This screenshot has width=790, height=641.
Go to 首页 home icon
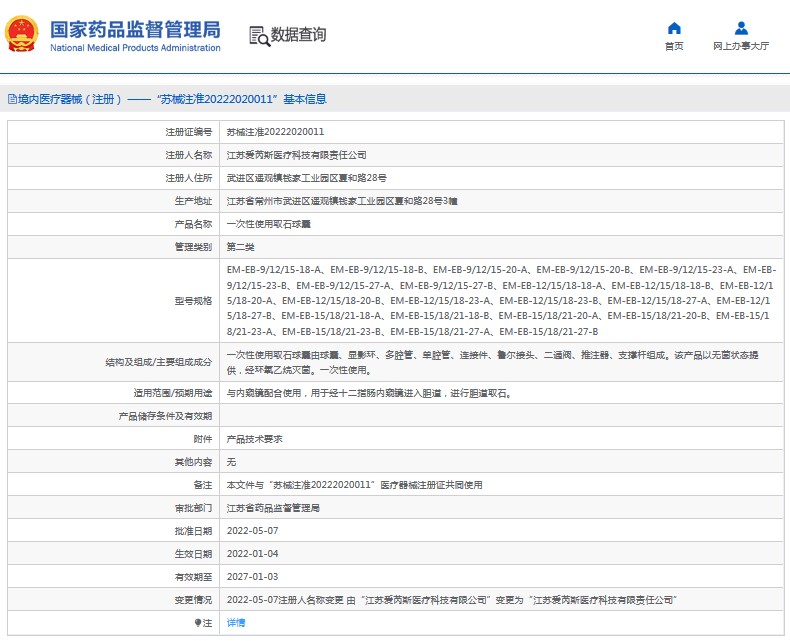coord(674,28)
